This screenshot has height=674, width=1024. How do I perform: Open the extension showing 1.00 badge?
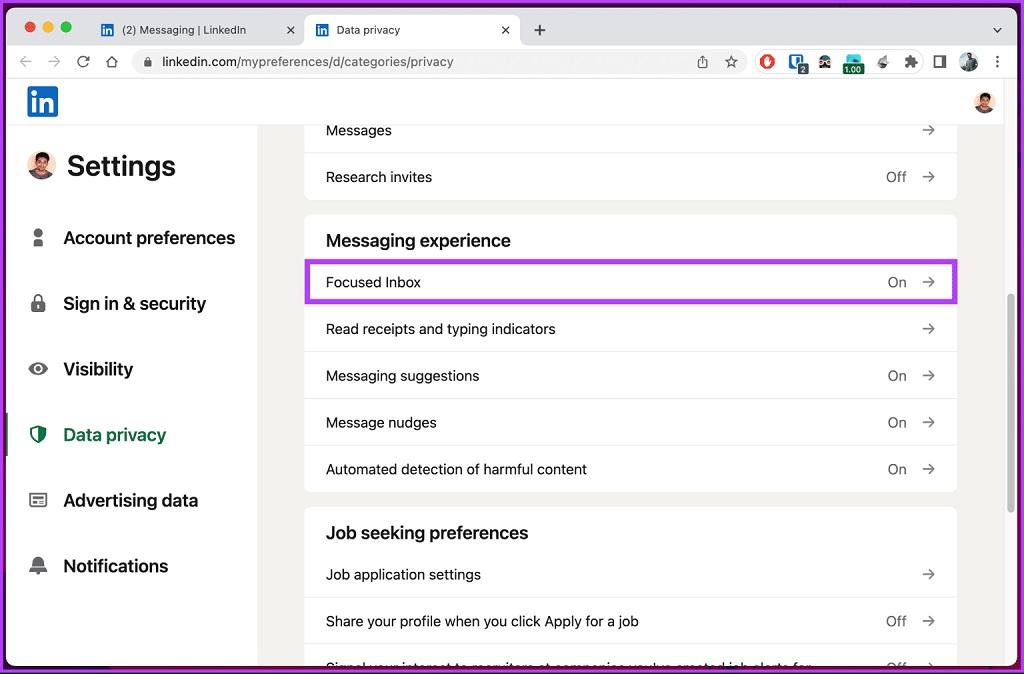[853, 63]
